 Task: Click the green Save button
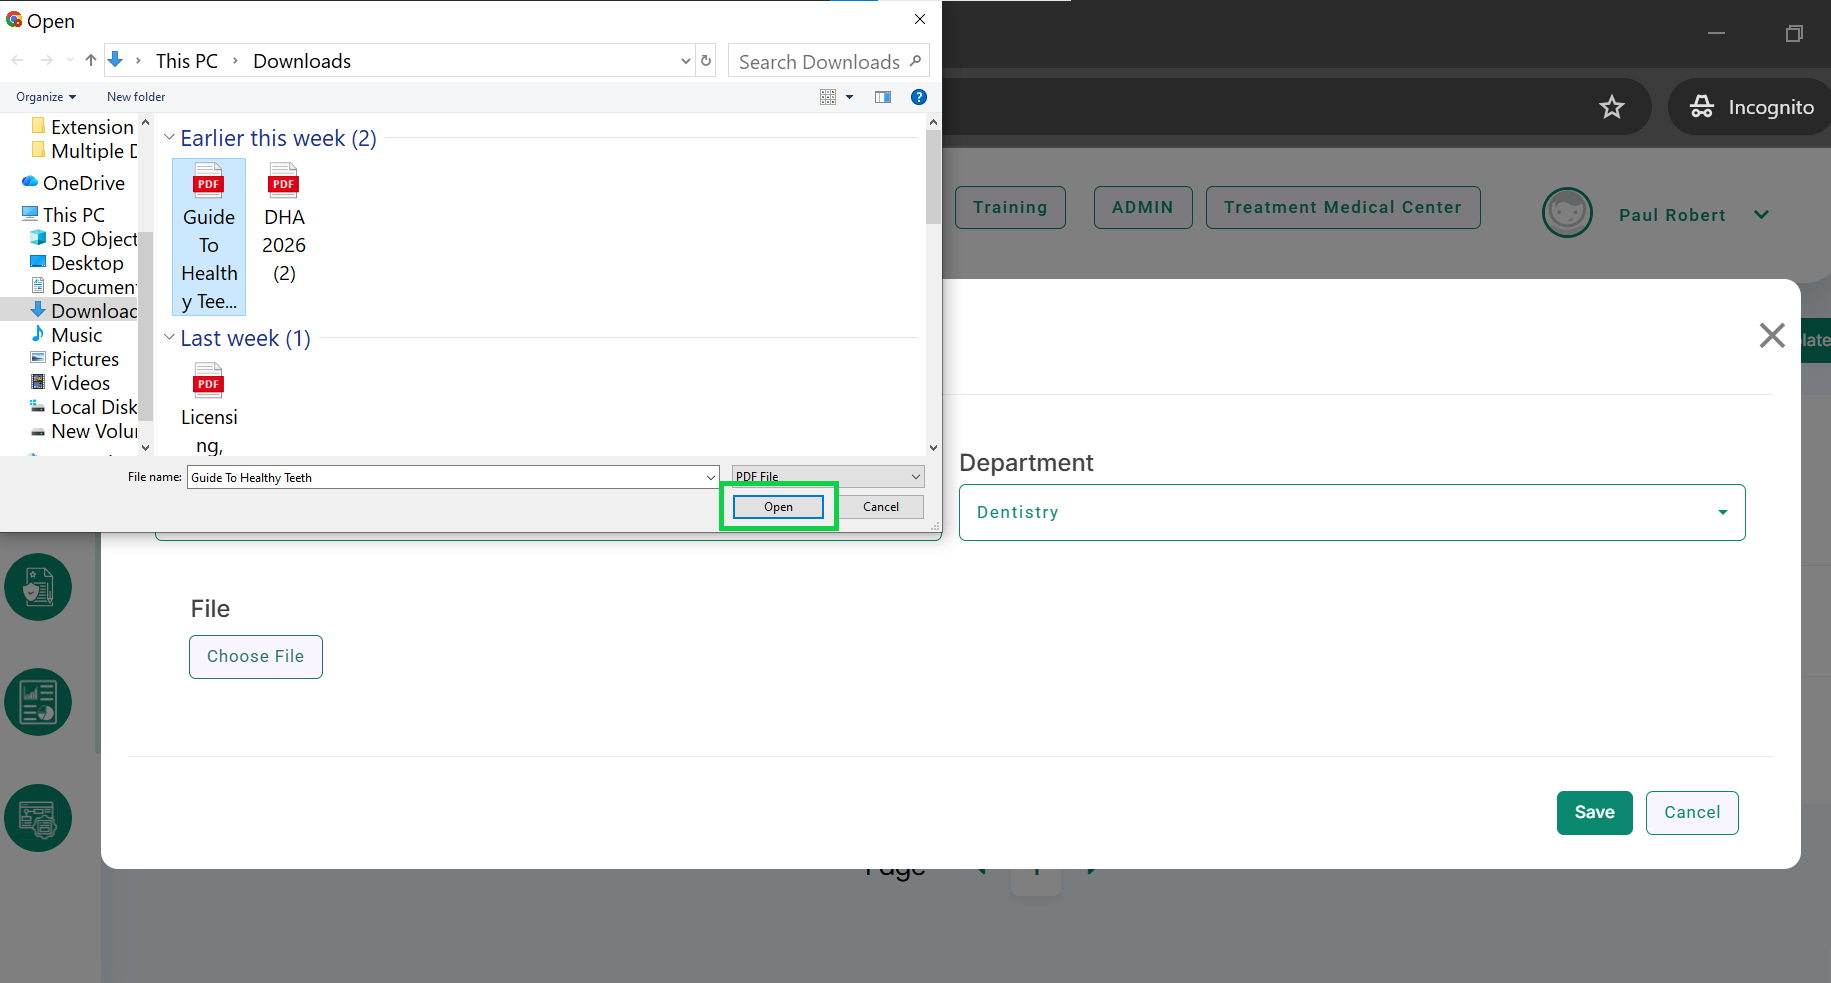click(x=1593, y=812)
